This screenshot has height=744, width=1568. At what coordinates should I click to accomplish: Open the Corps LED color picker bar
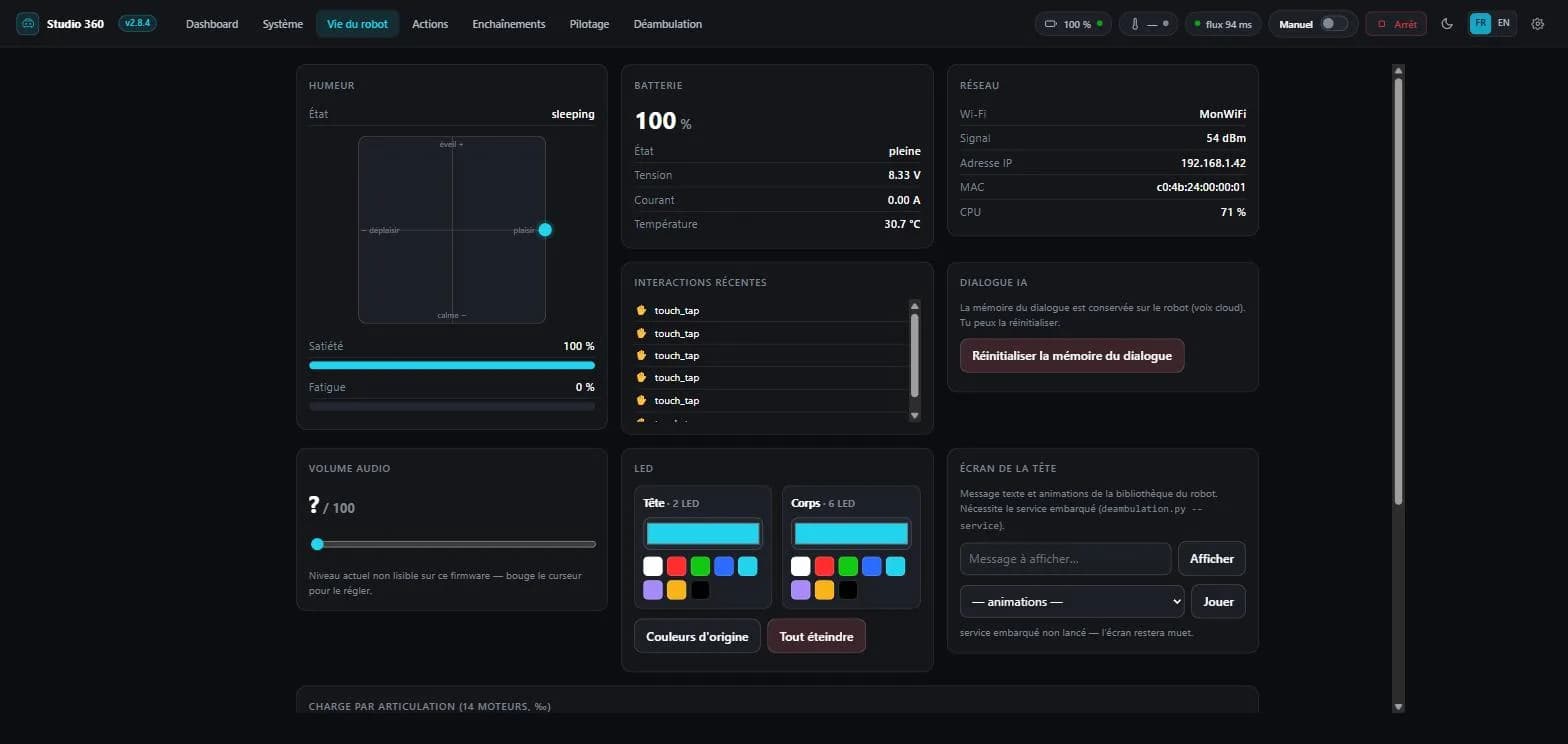851,533
